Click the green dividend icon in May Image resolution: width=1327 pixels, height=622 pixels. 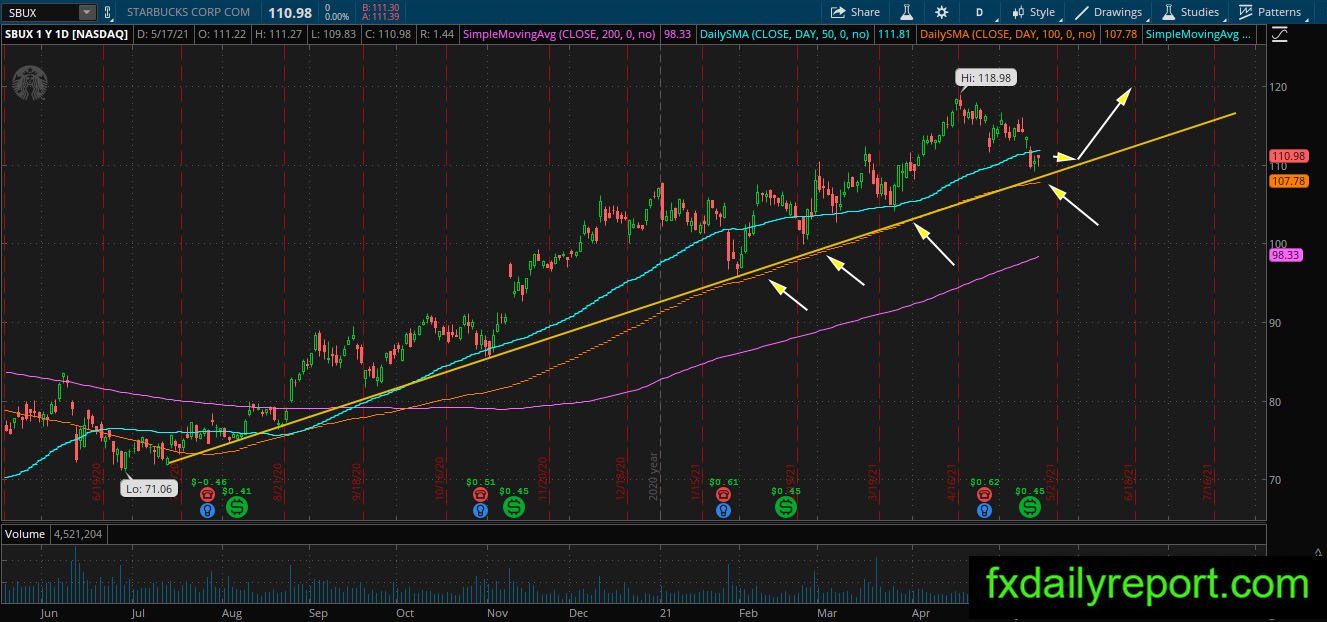1030,507
